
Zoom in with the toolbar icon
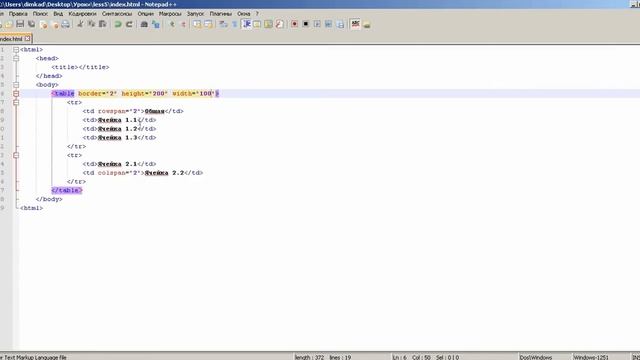(172, 24)
